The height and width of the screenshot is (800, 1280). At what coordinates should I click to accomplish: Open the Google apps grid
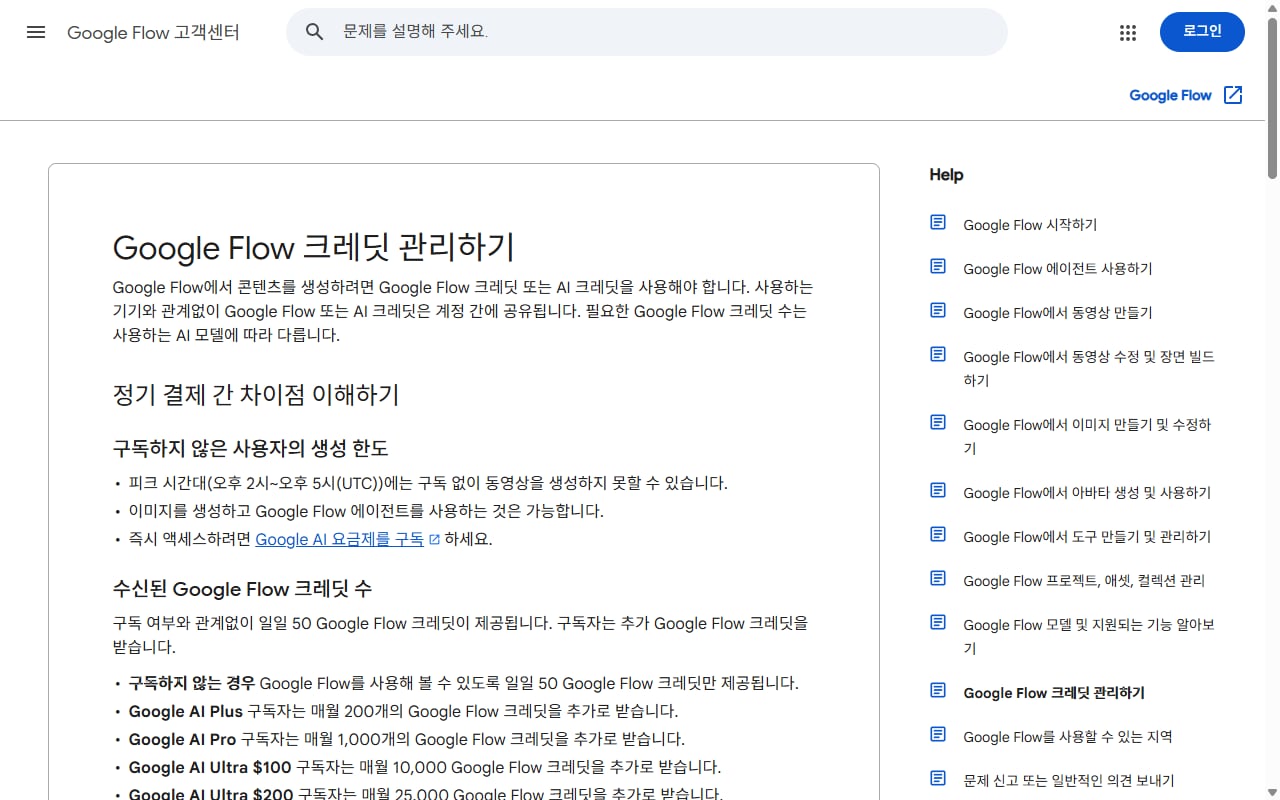click(x=1128, y=32)
